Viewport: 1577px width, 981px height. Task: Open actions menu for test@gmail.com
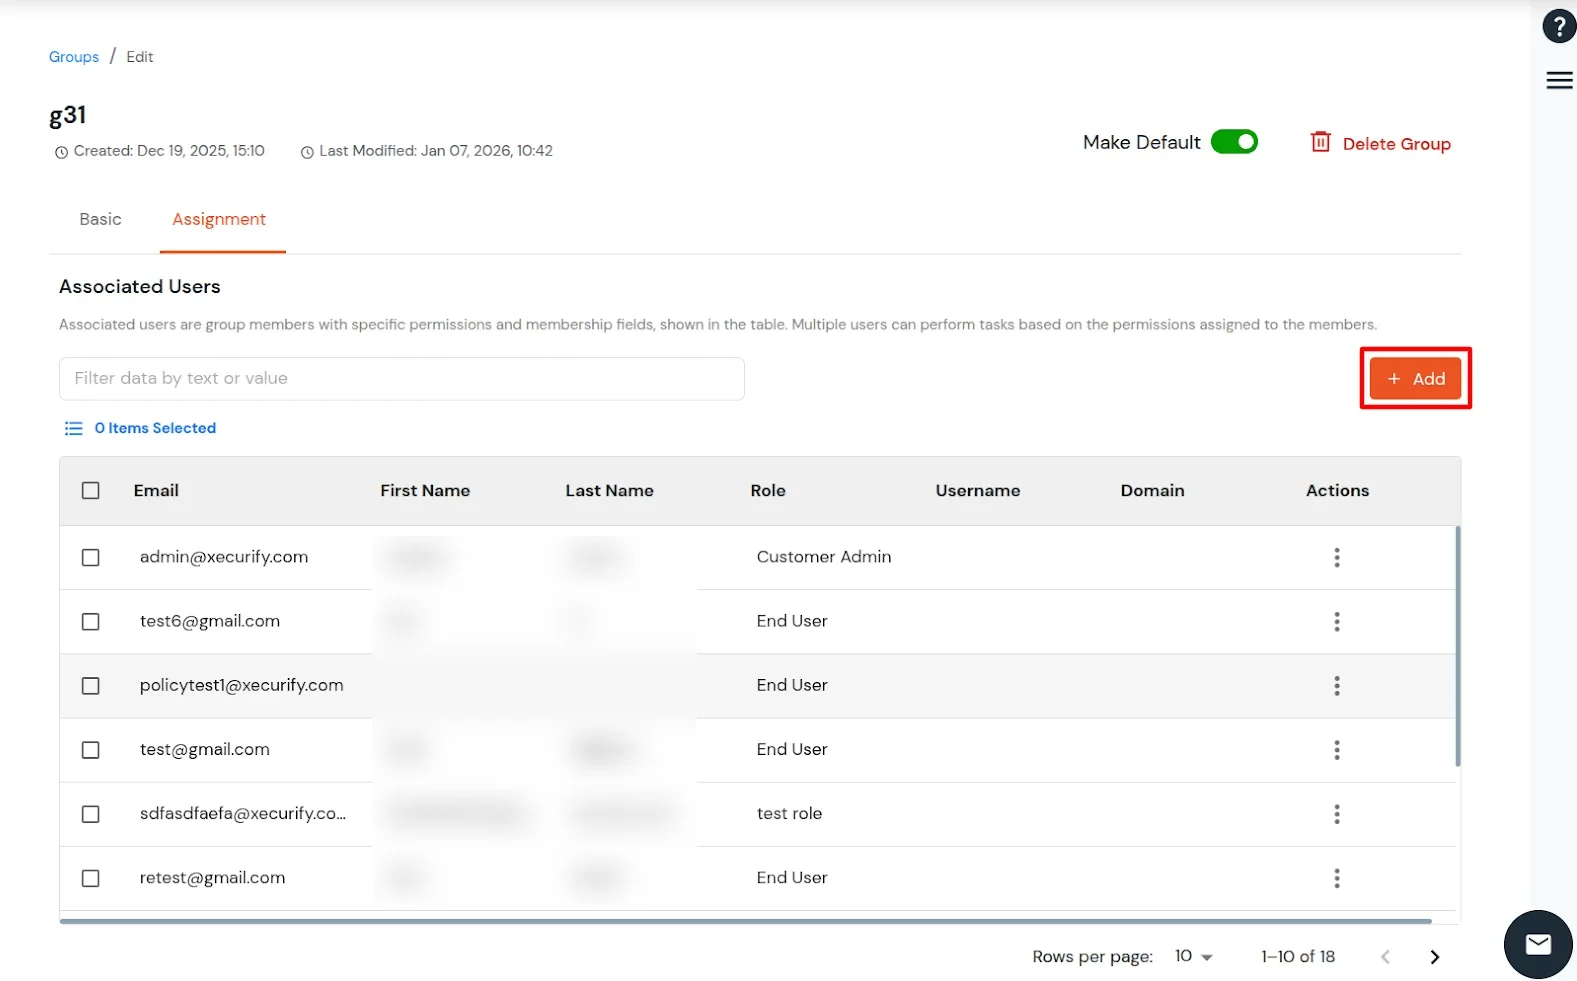click(x=1336, y=749)
